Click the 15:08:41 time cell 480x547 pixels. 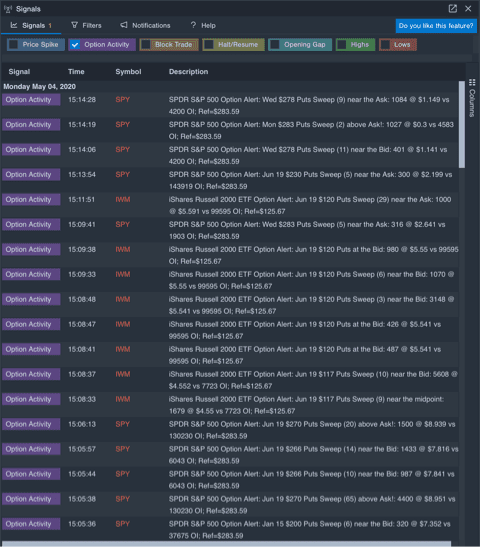(x=82, y=349)
